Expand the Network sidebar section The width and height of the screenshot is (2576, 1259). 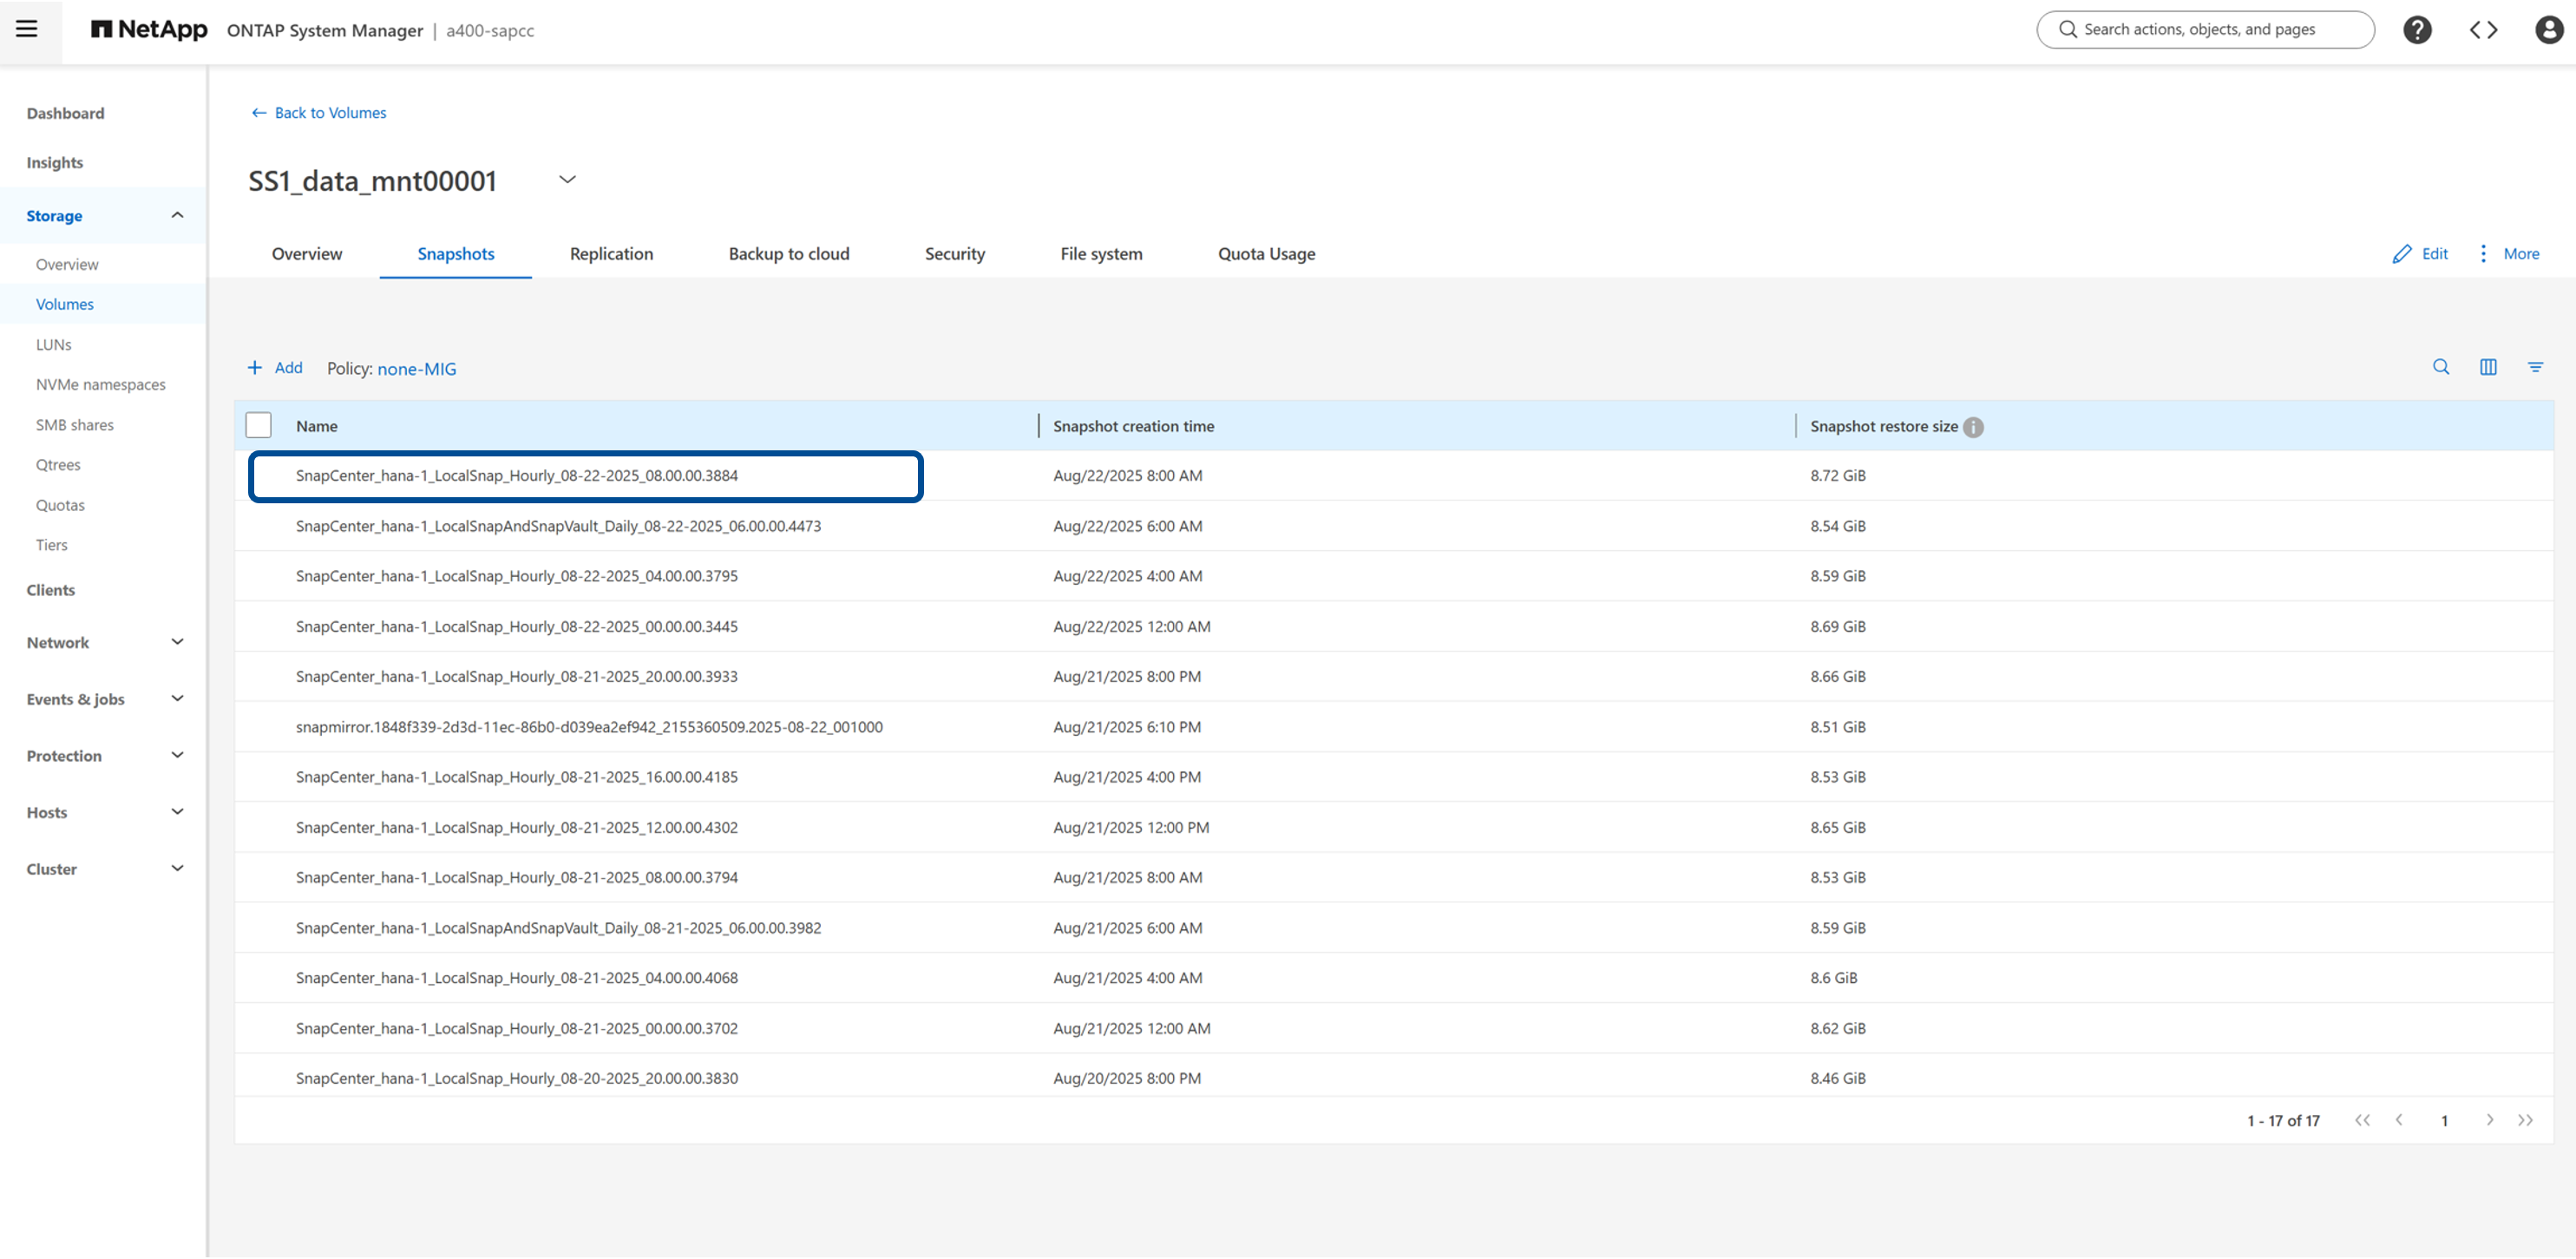[177, 643]
